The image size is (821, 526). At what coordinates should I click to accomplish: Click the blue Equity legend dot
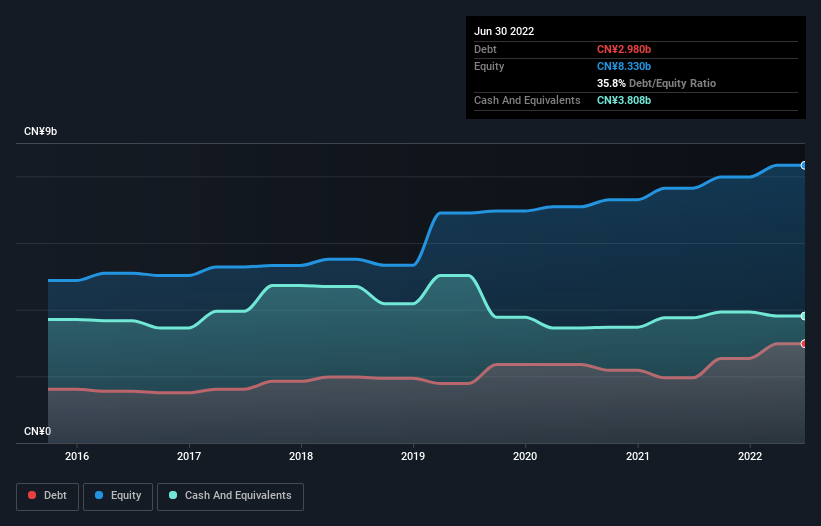tap(99, 495)
